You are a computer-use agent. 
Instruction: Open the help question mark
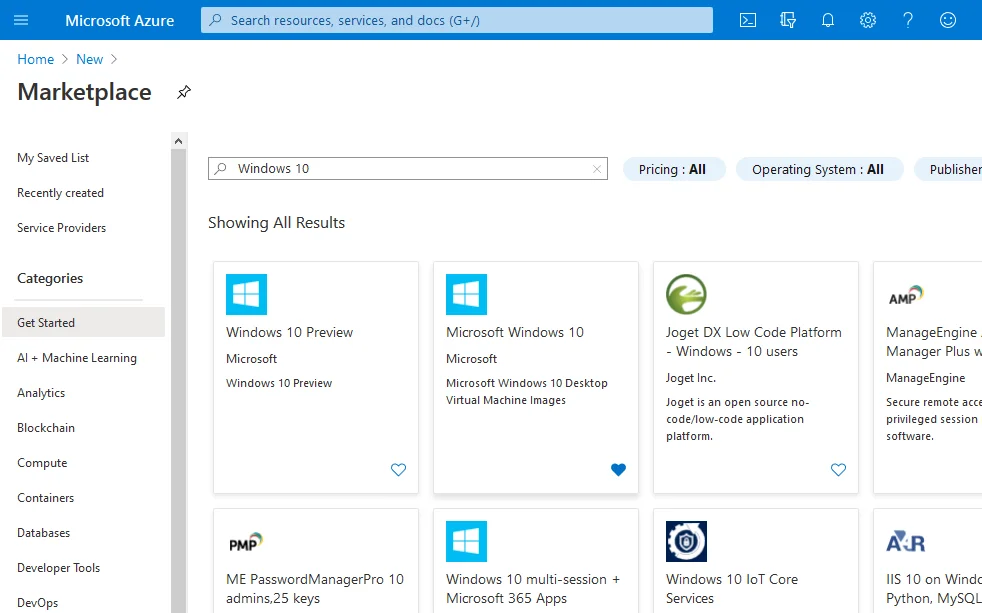pyautogui.click(x=907, y=20)
